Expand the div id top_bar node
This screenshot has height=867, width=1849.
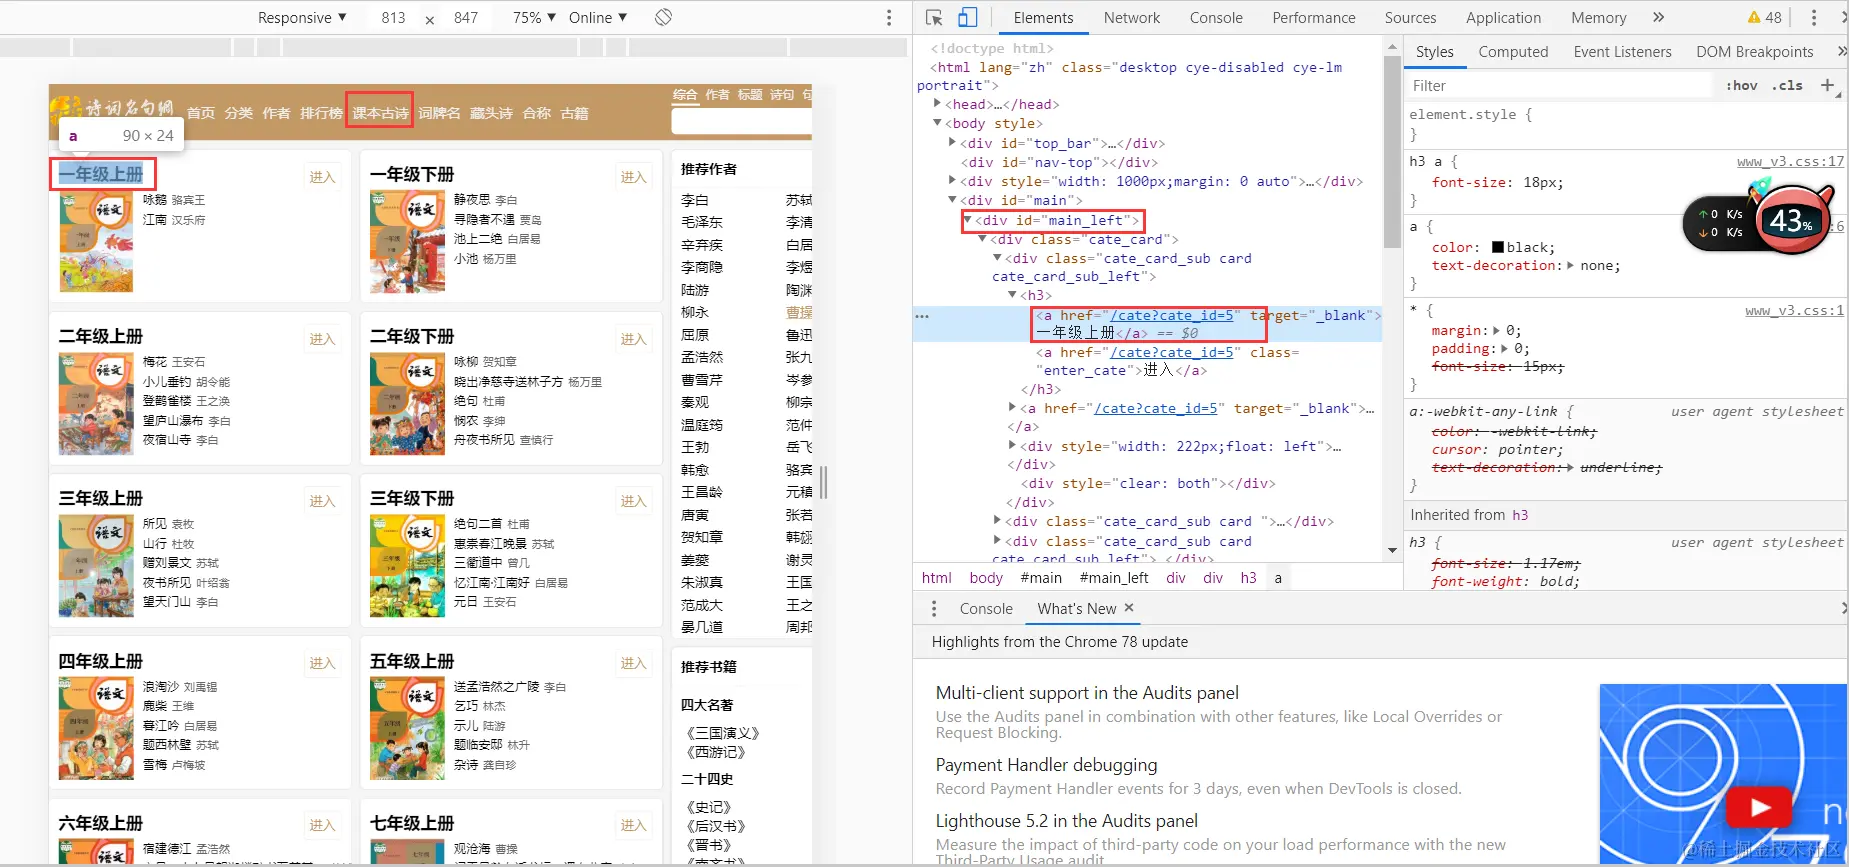click(952, 143)
